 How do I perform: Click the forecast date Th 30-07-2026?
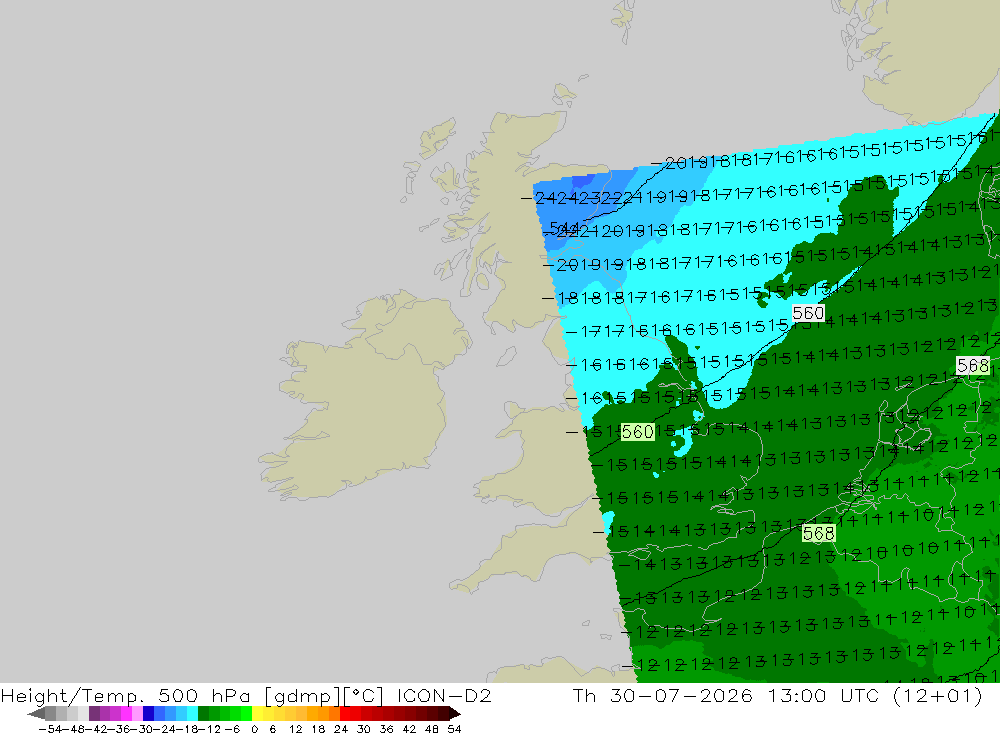(x=663, y=696)
